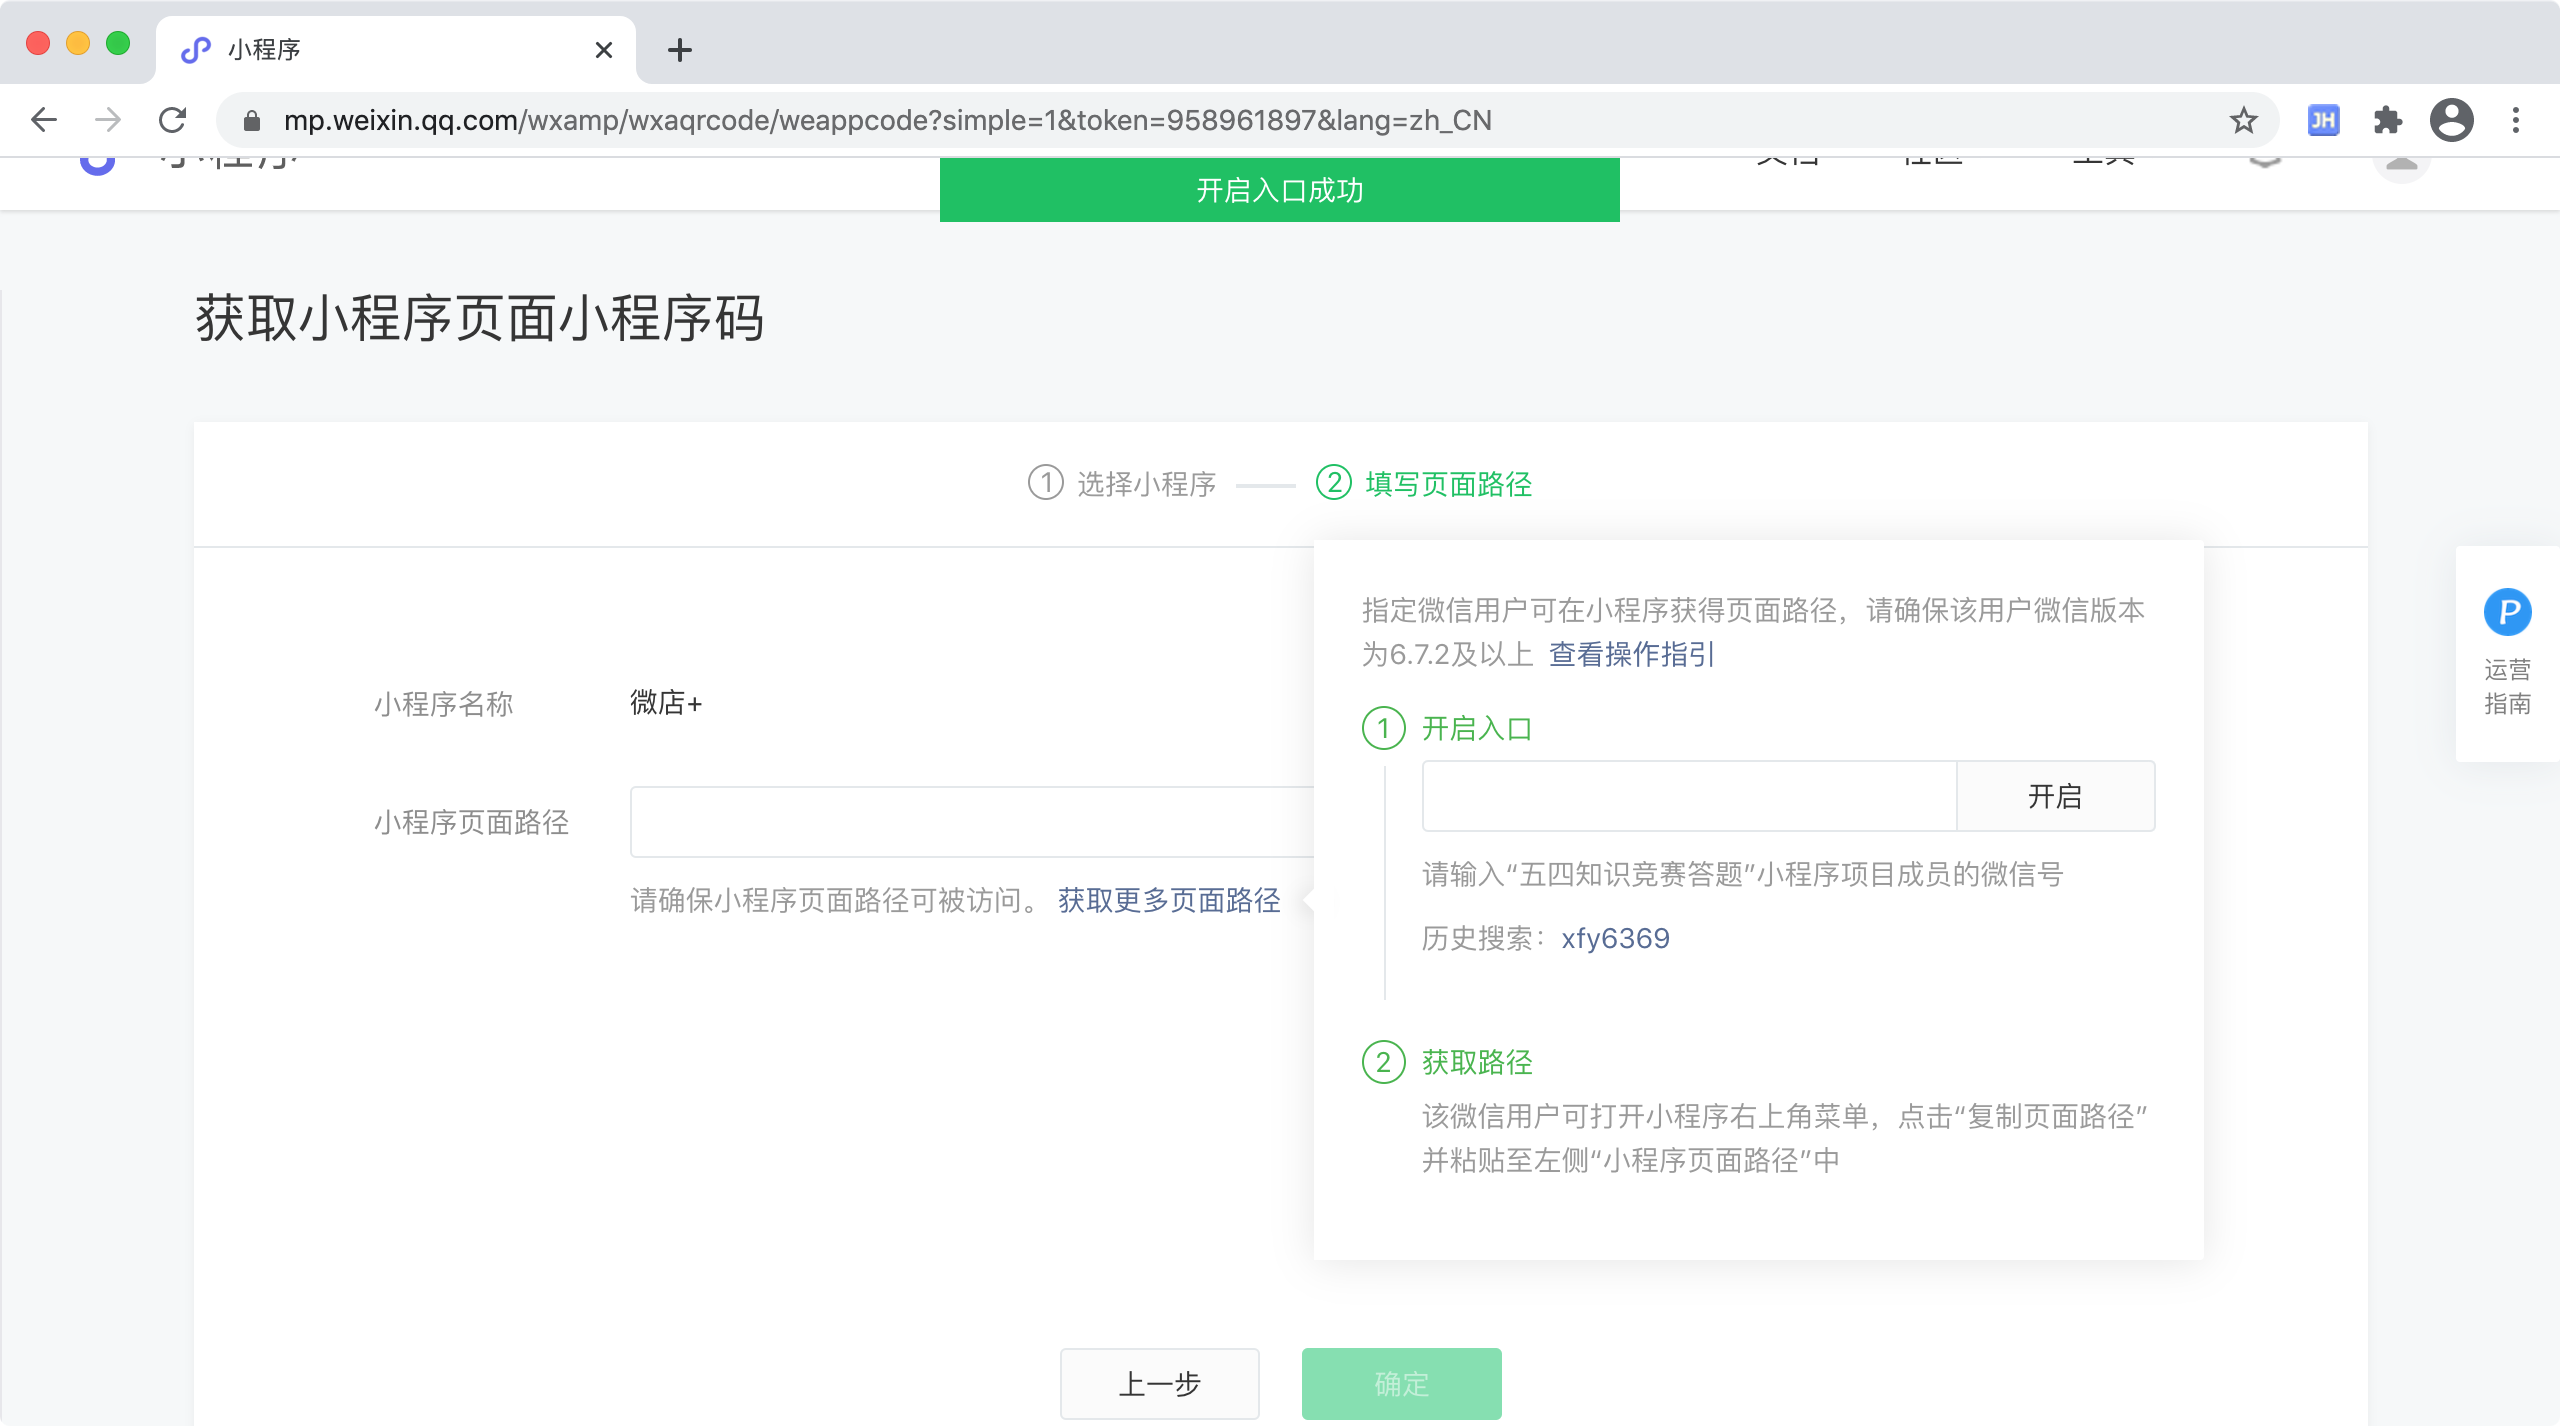Open the extensions puzzle icon

click(x=2387, y=120)
